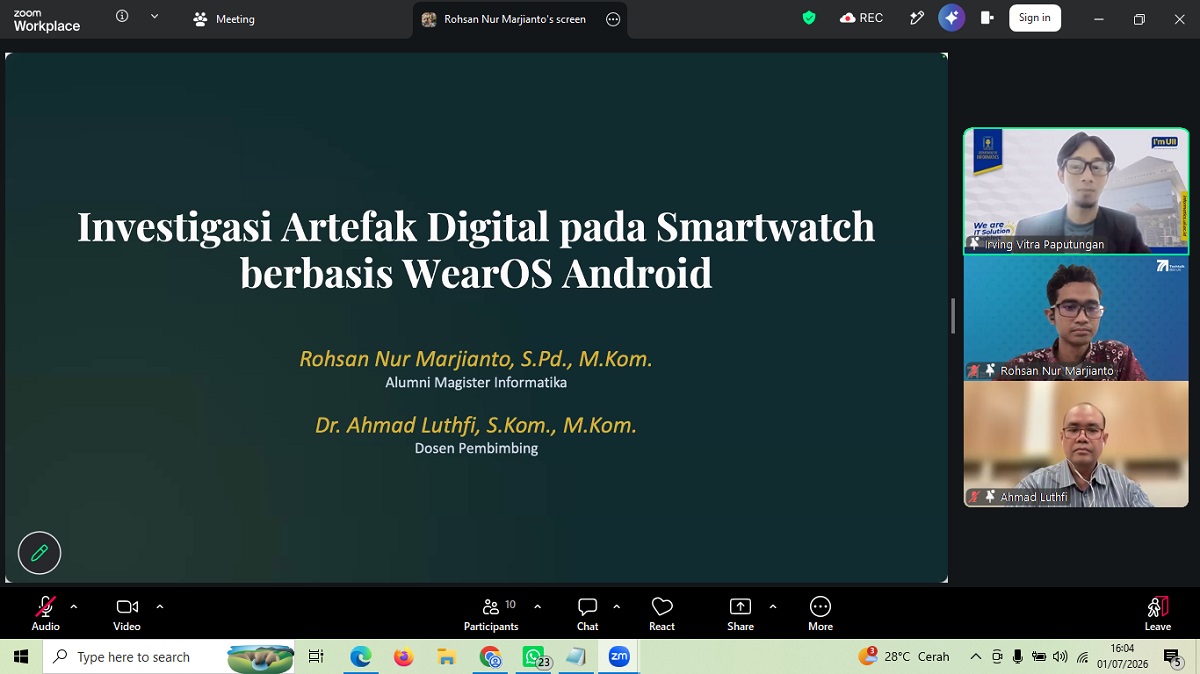Open the AI Companion sparkle icon
This screenshot has width=1200, height=674.
pyautogui.click(x=951, y=18)
